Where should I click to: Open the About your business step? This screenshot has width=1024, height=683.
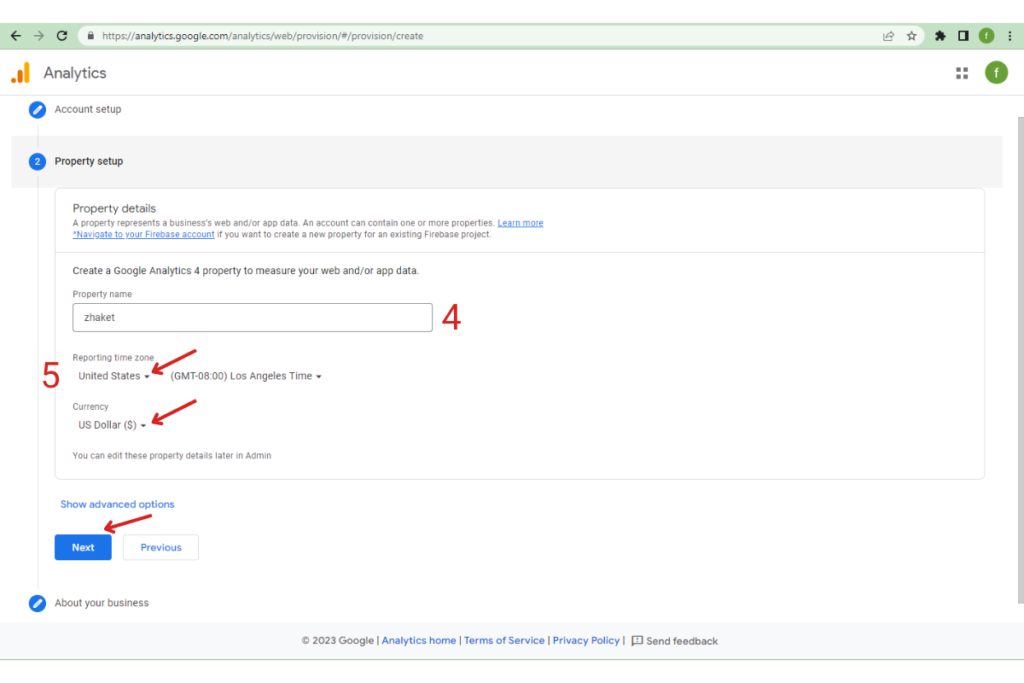click(101, 603)
